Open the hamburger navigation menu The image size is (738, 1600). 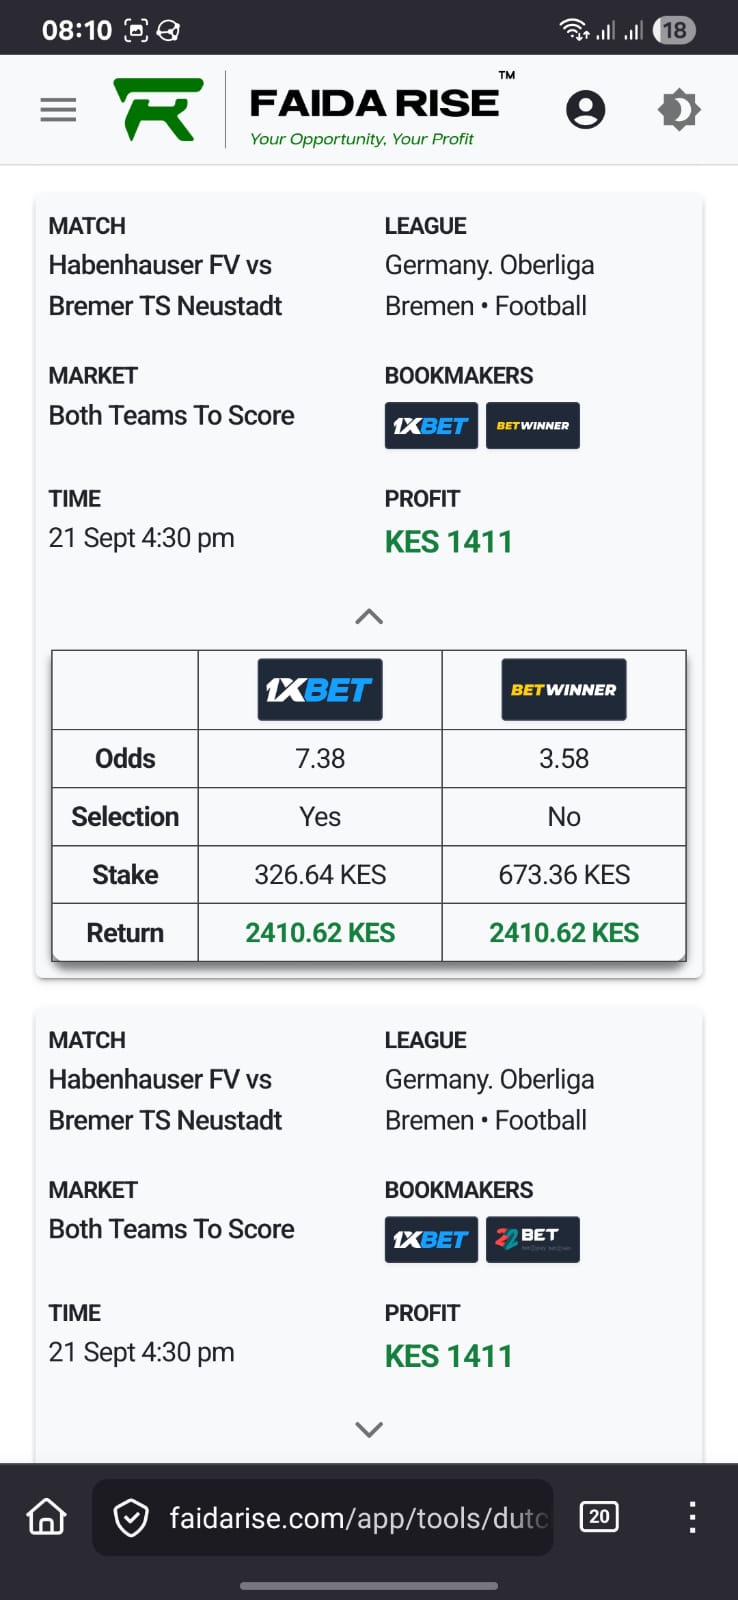click(58, 110)
